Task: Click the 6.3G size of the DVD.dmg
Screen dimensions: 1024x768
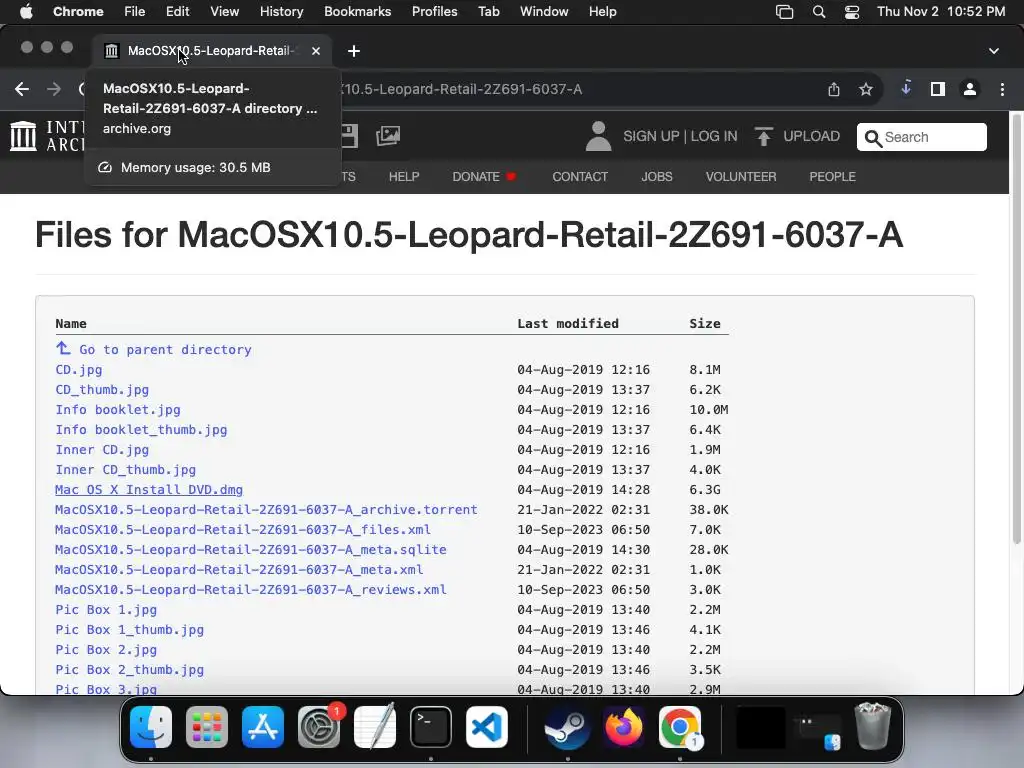Action: coord(705,490)
